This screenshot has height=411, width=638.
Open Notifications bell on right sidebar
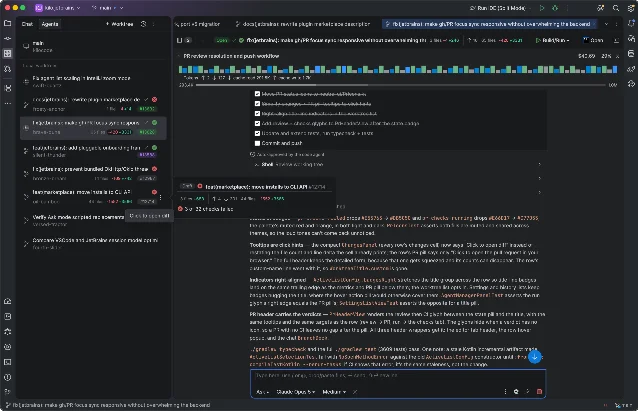pos(631,23)
